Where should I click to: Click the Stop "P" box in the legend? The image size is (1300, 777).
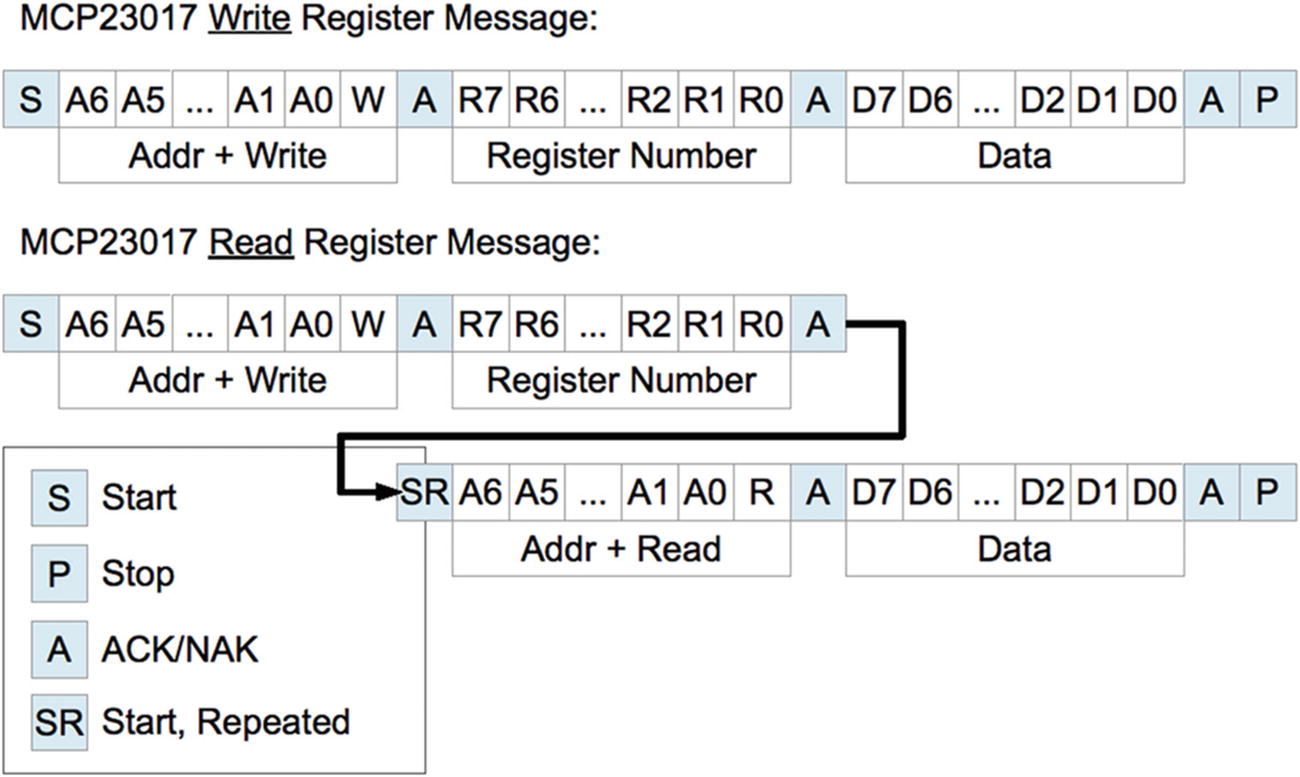pyautogui.click(x=59, y=574)
